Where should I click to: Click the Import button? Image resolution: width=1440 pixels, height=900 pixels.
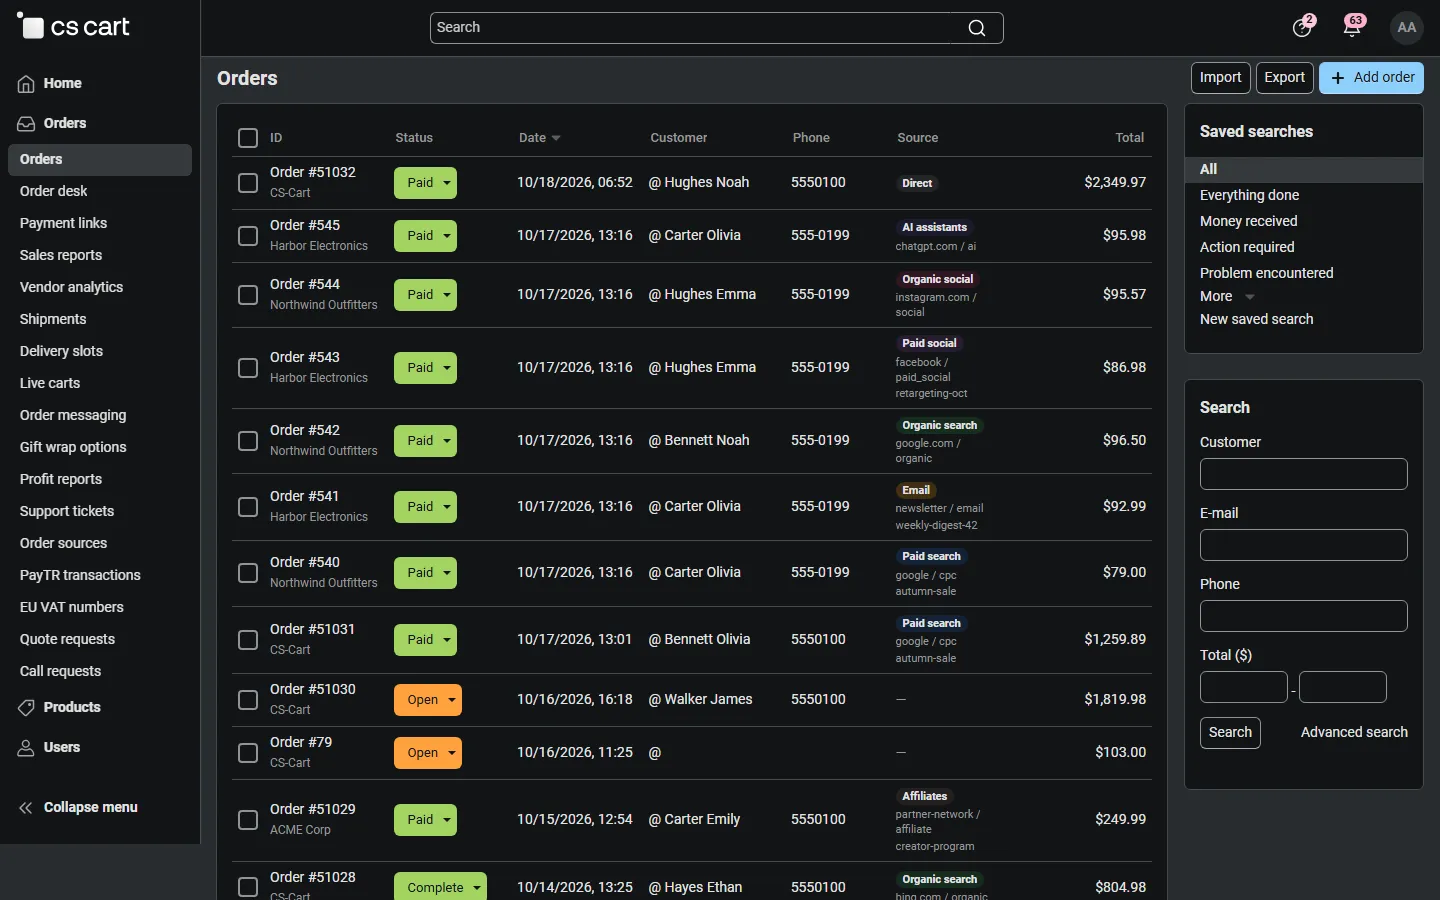1220,78
